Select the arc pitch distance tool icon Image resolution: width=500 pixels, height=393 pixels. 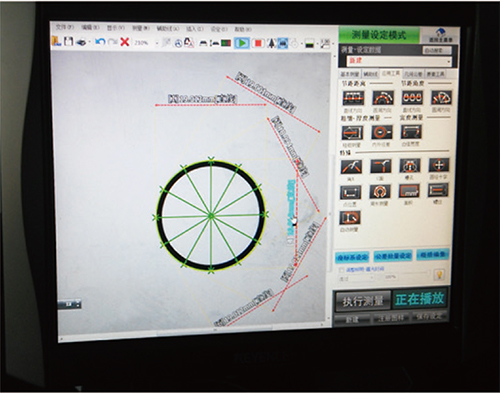383,98
